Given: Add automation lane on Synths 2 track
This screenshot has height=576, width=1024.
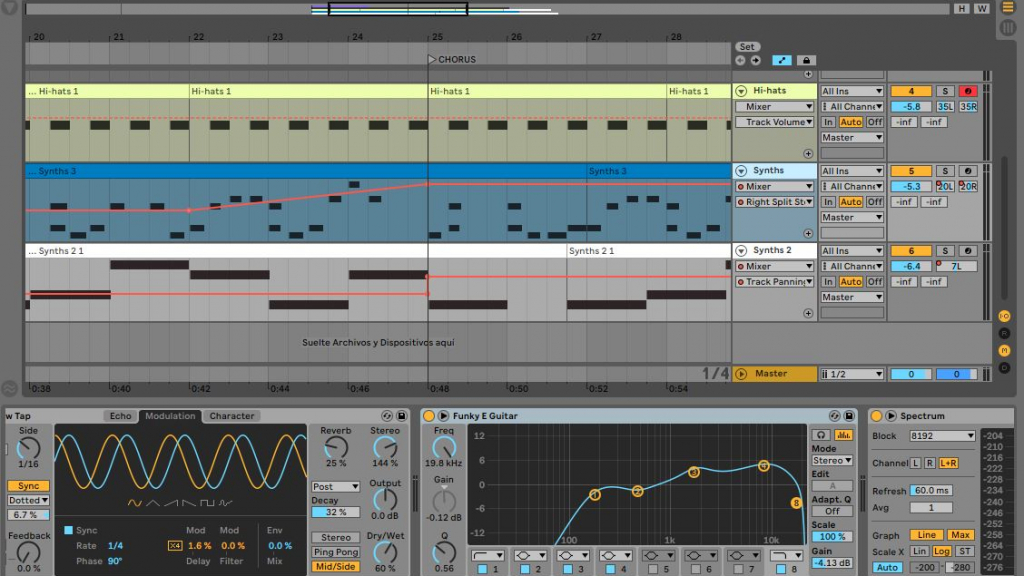Looking at the screenshot, I should tap(808, 313).
